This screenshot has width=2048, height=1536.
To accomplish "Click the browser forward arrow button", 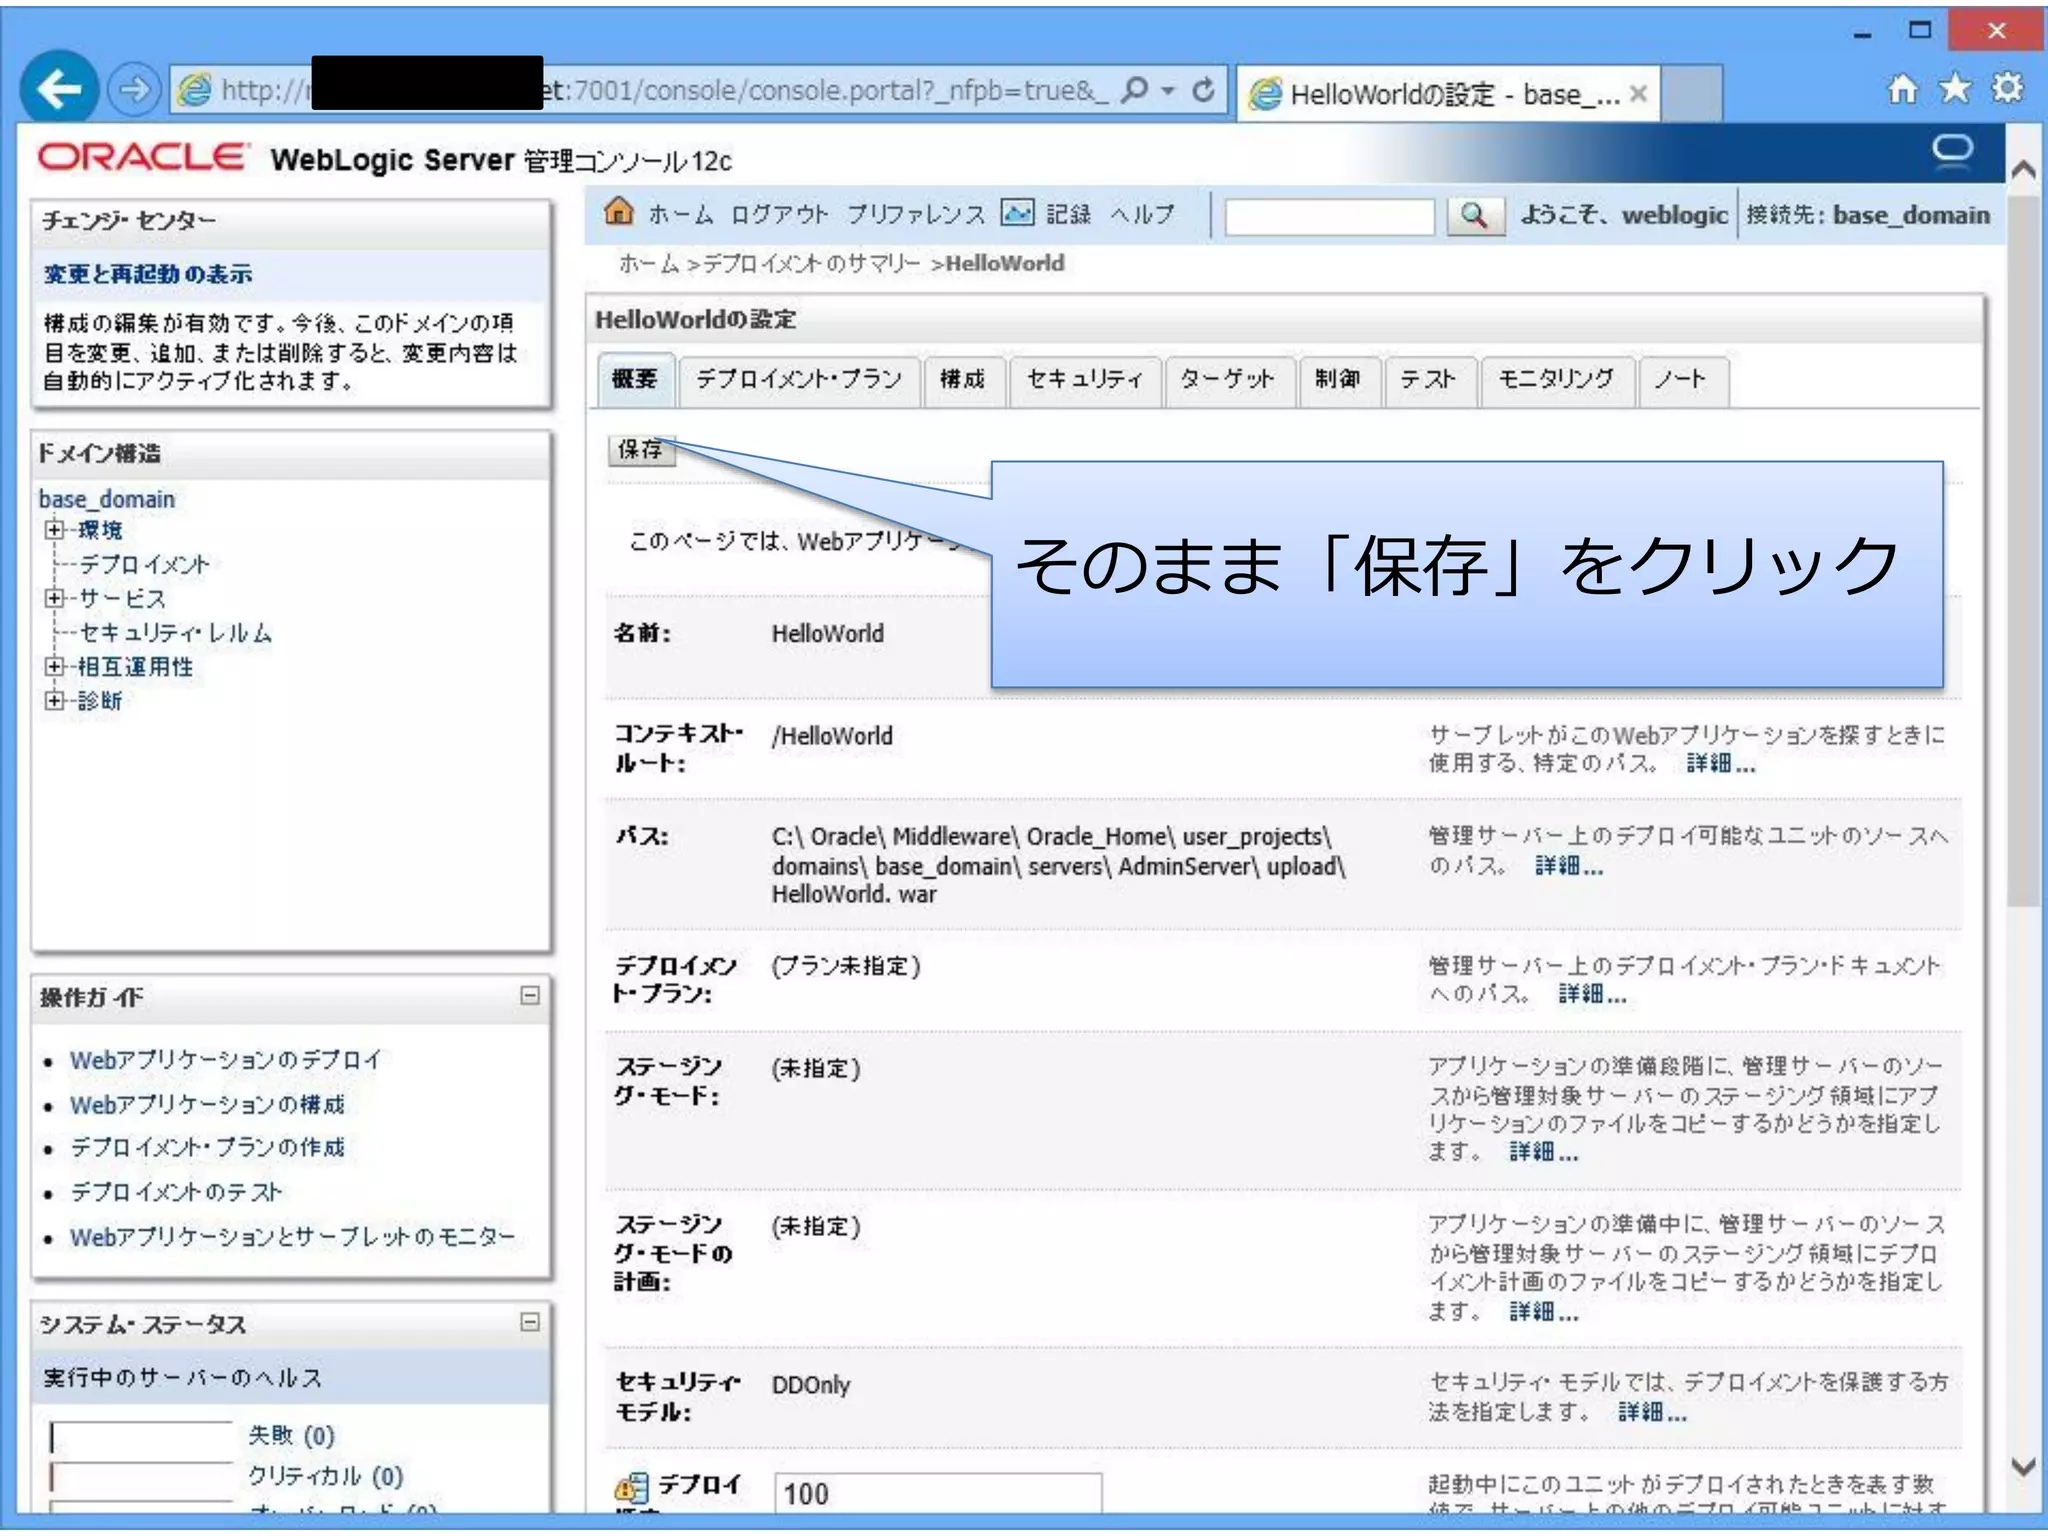I will 134,90.
